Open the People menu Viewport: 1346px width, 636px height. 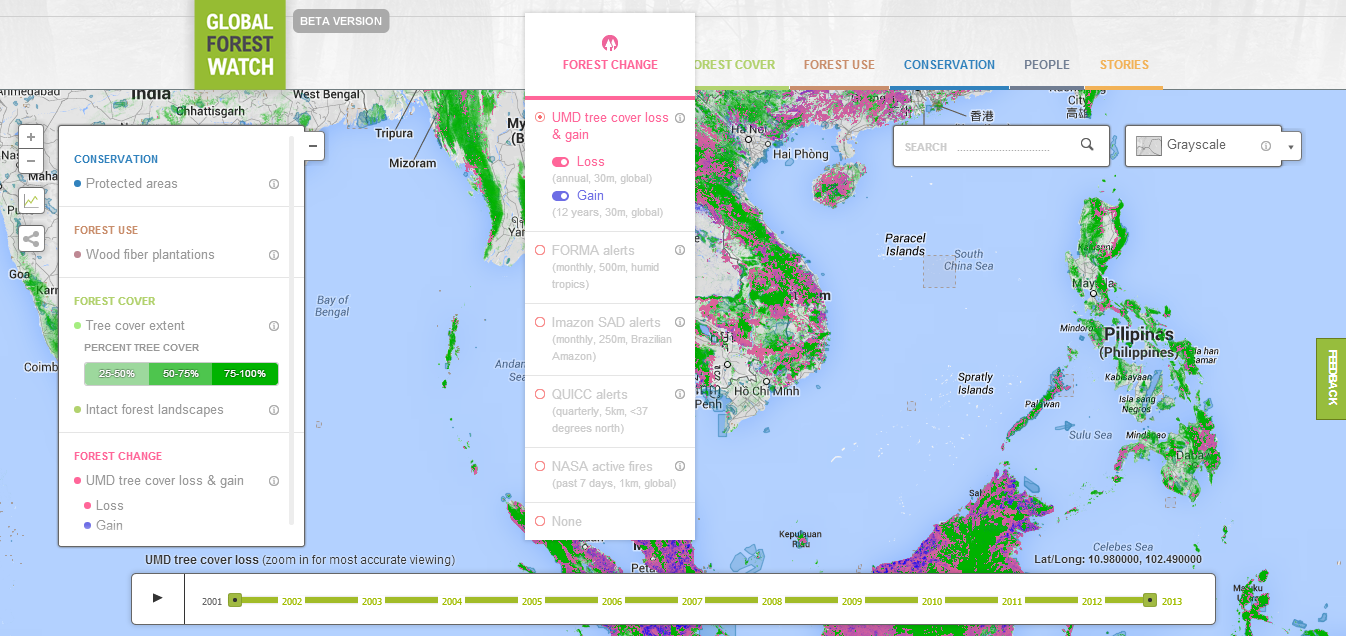coord(1047,65)
